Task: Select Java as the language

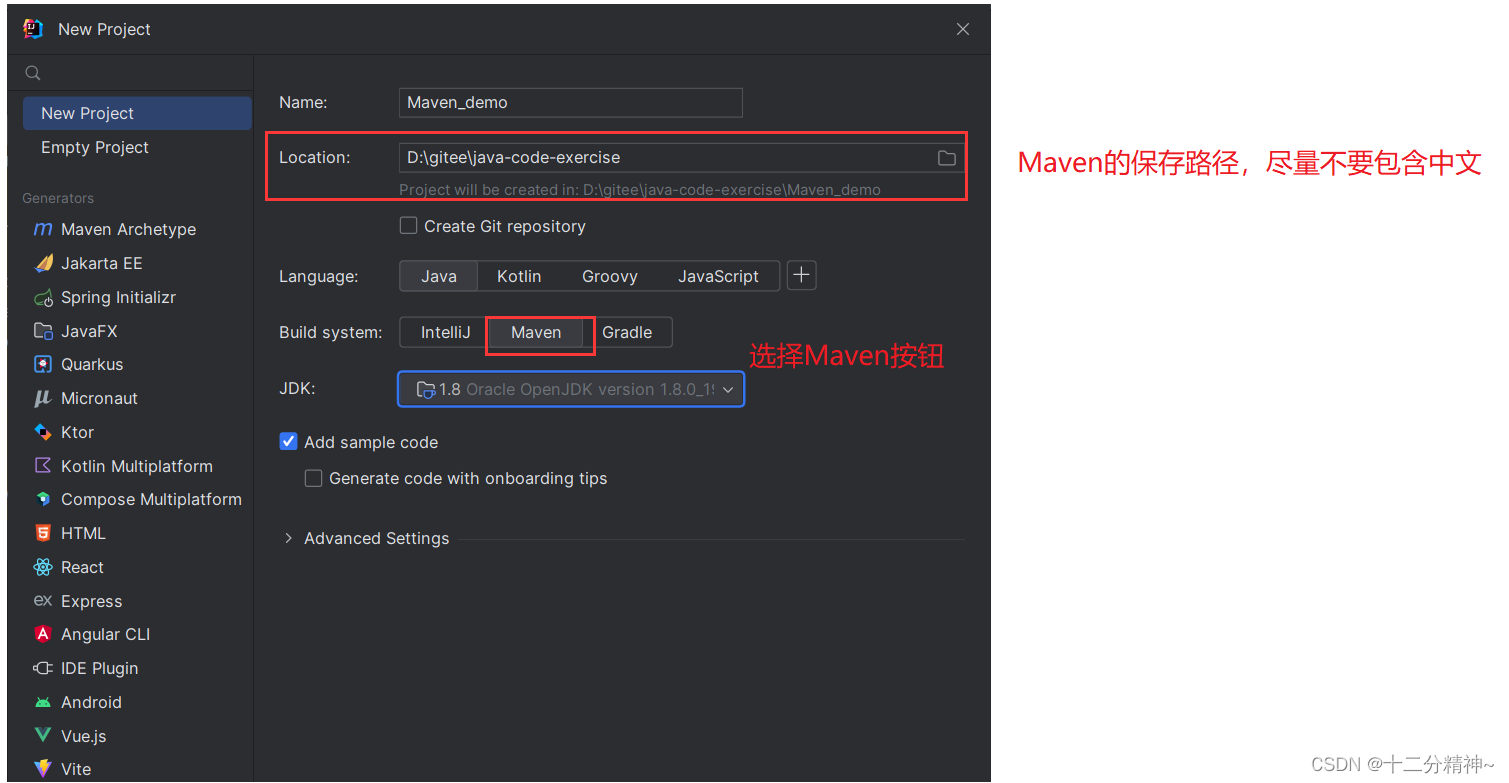Action: [x=439, y=276]
